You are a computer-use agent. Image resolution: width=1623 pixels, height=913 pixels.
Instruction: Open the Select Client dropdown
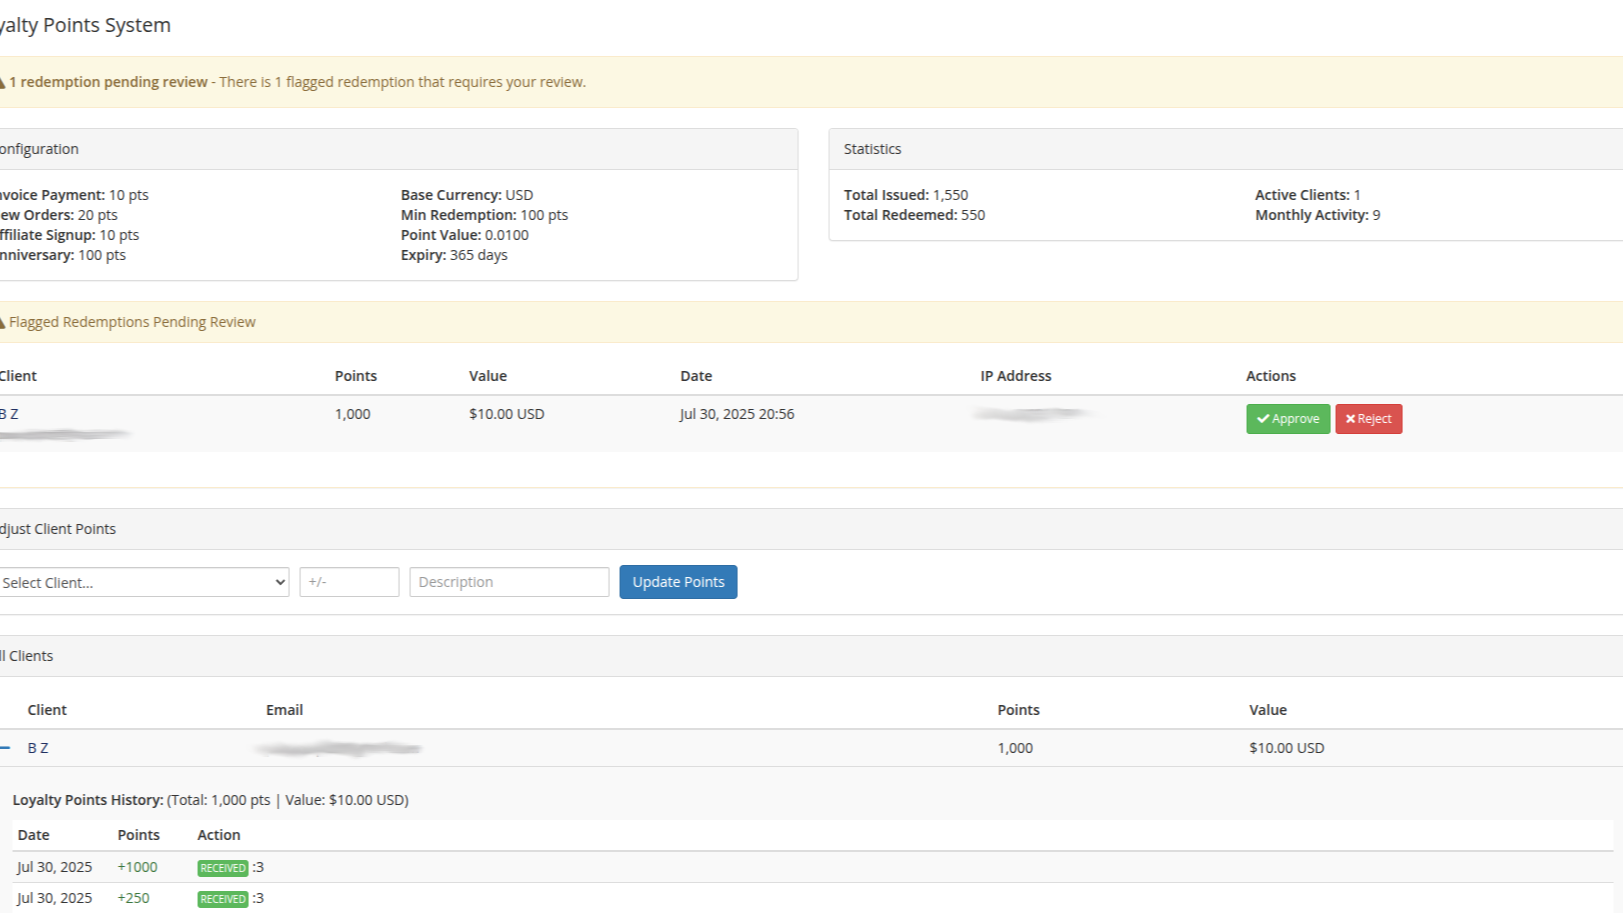point(144,582)
